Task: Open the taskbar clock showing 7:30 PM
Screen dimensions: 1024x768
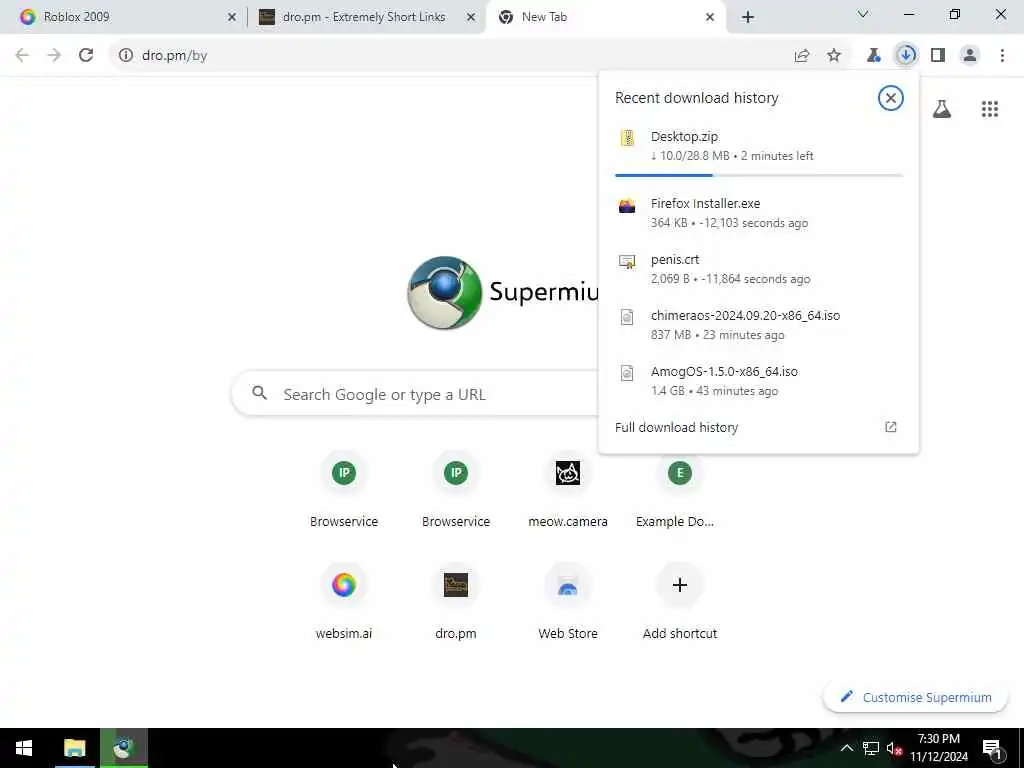Action: pyautogui.click(x=939, y=748)
